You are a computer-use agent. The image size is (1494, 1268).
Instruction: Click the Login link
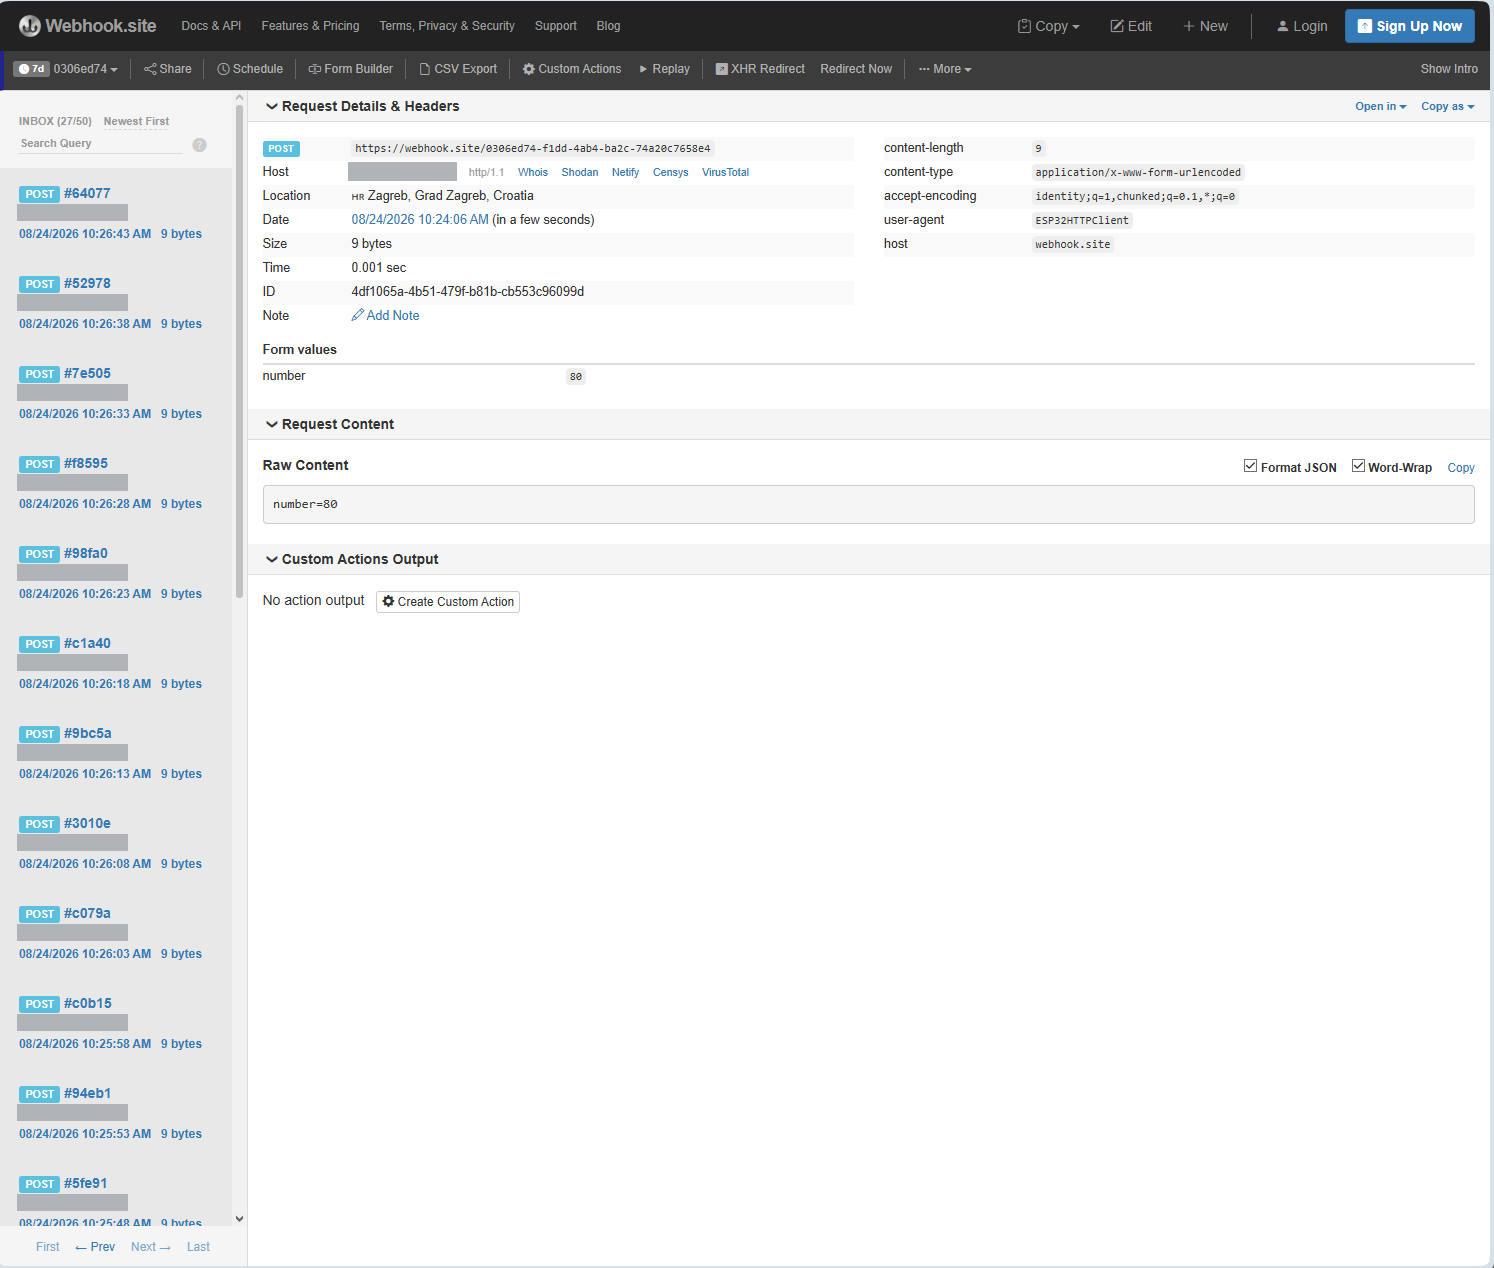(1302, 26)
